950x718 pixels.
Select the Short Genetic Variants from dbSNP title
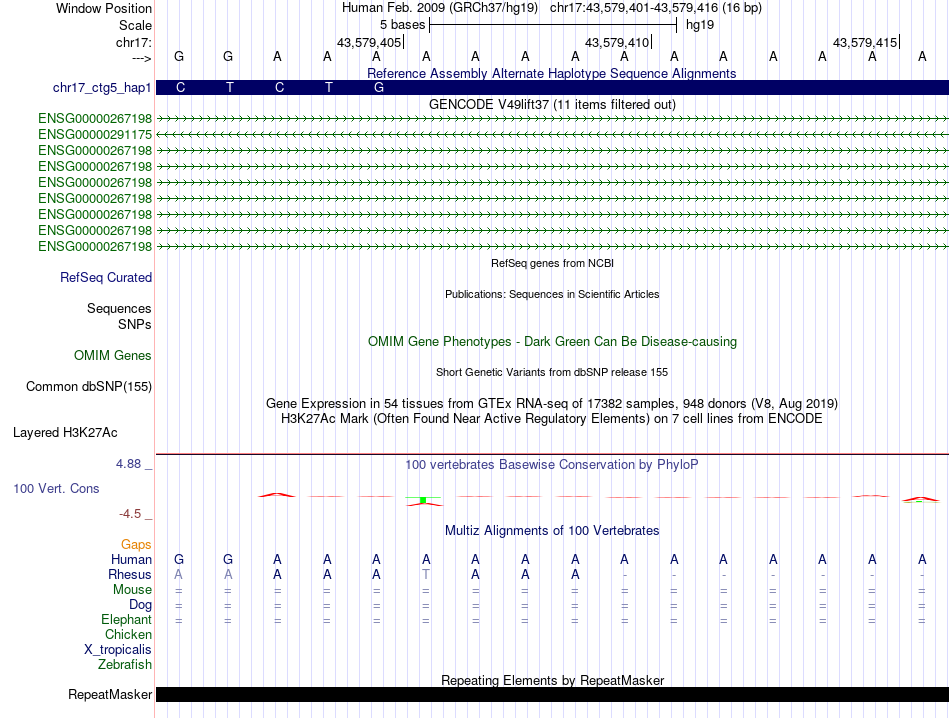point(552,373)
